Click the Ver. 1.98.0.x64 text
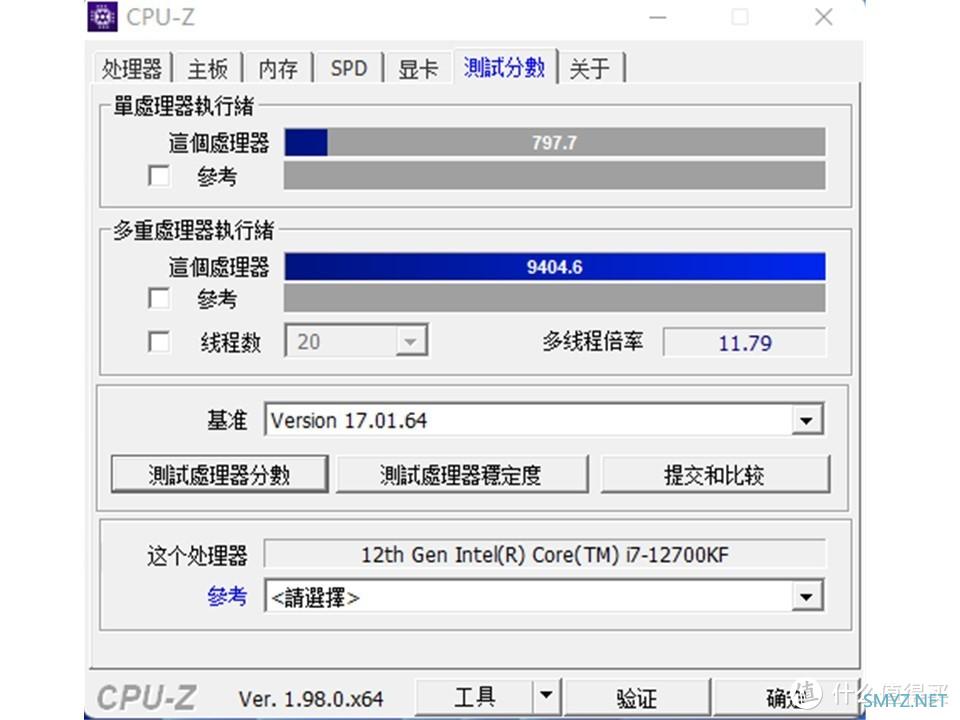The width and height of the screenshot is (960, 720). (311, 699)
